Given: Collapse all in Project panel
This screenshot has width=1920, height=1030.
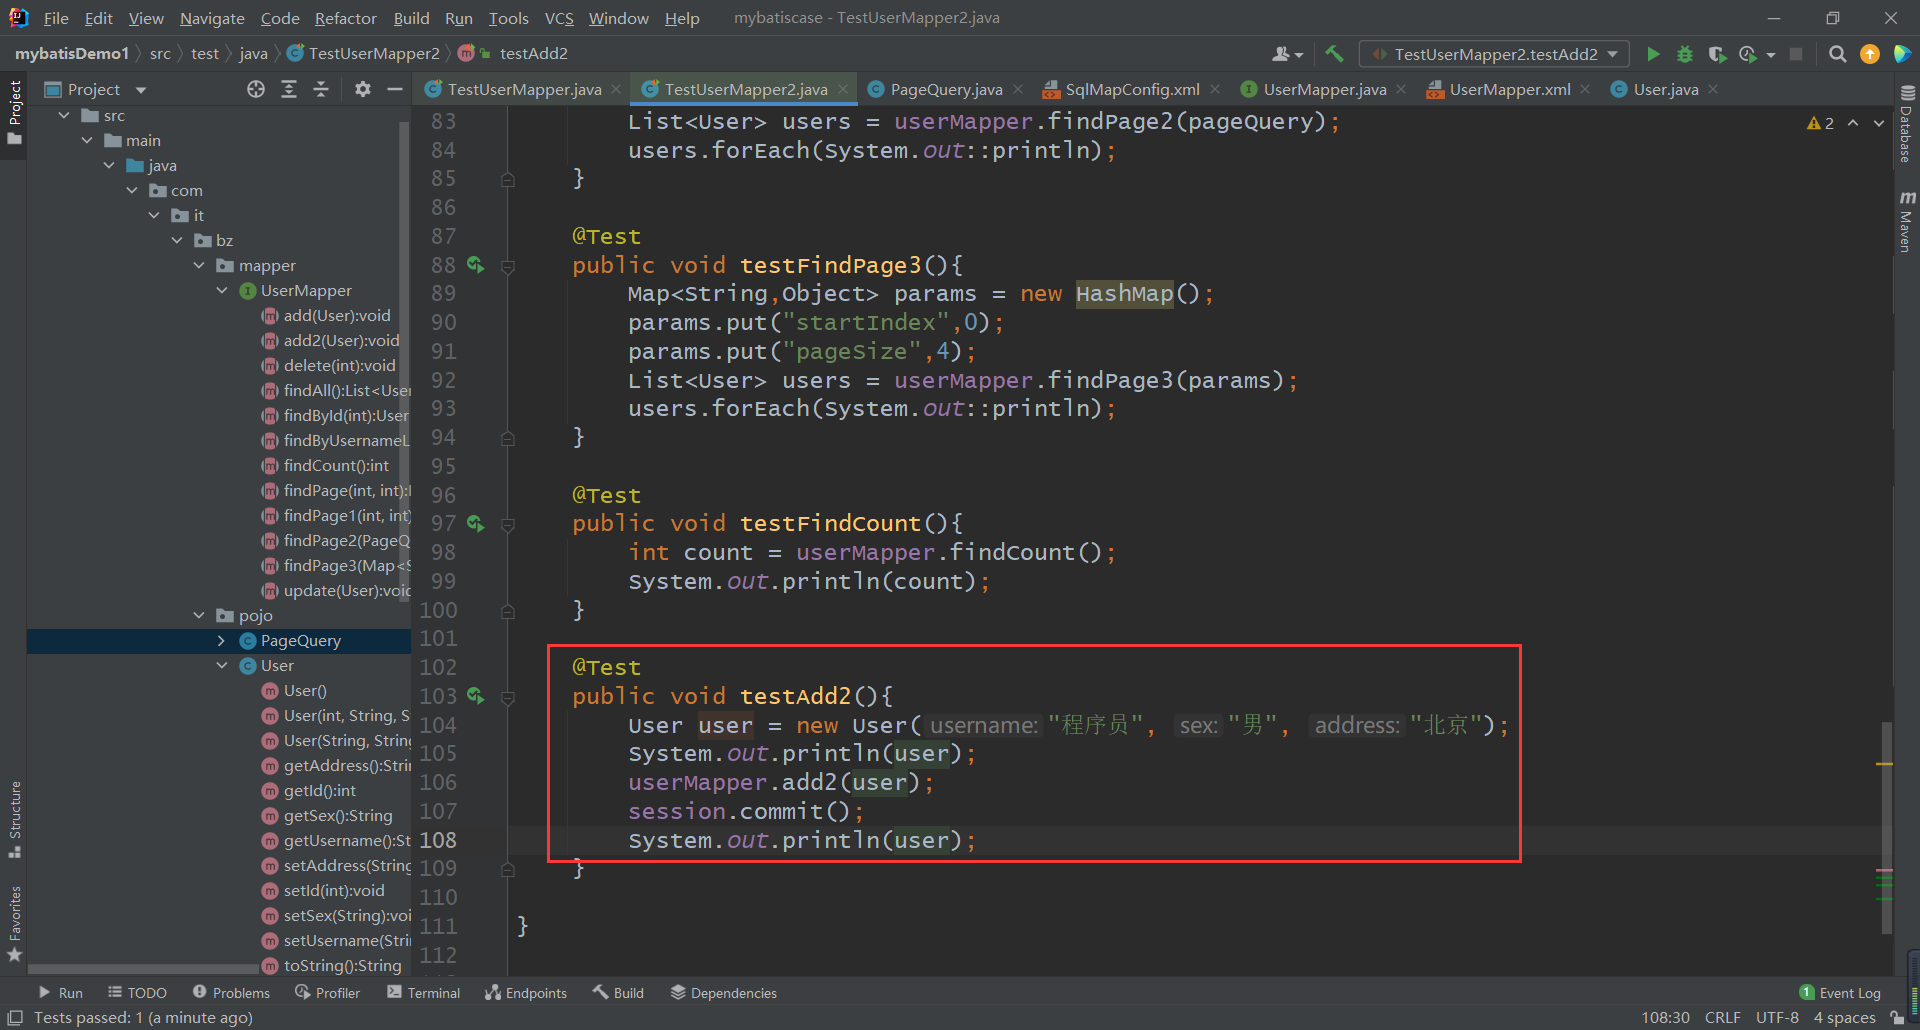Looking at the screenshot, I should [321, 90].
